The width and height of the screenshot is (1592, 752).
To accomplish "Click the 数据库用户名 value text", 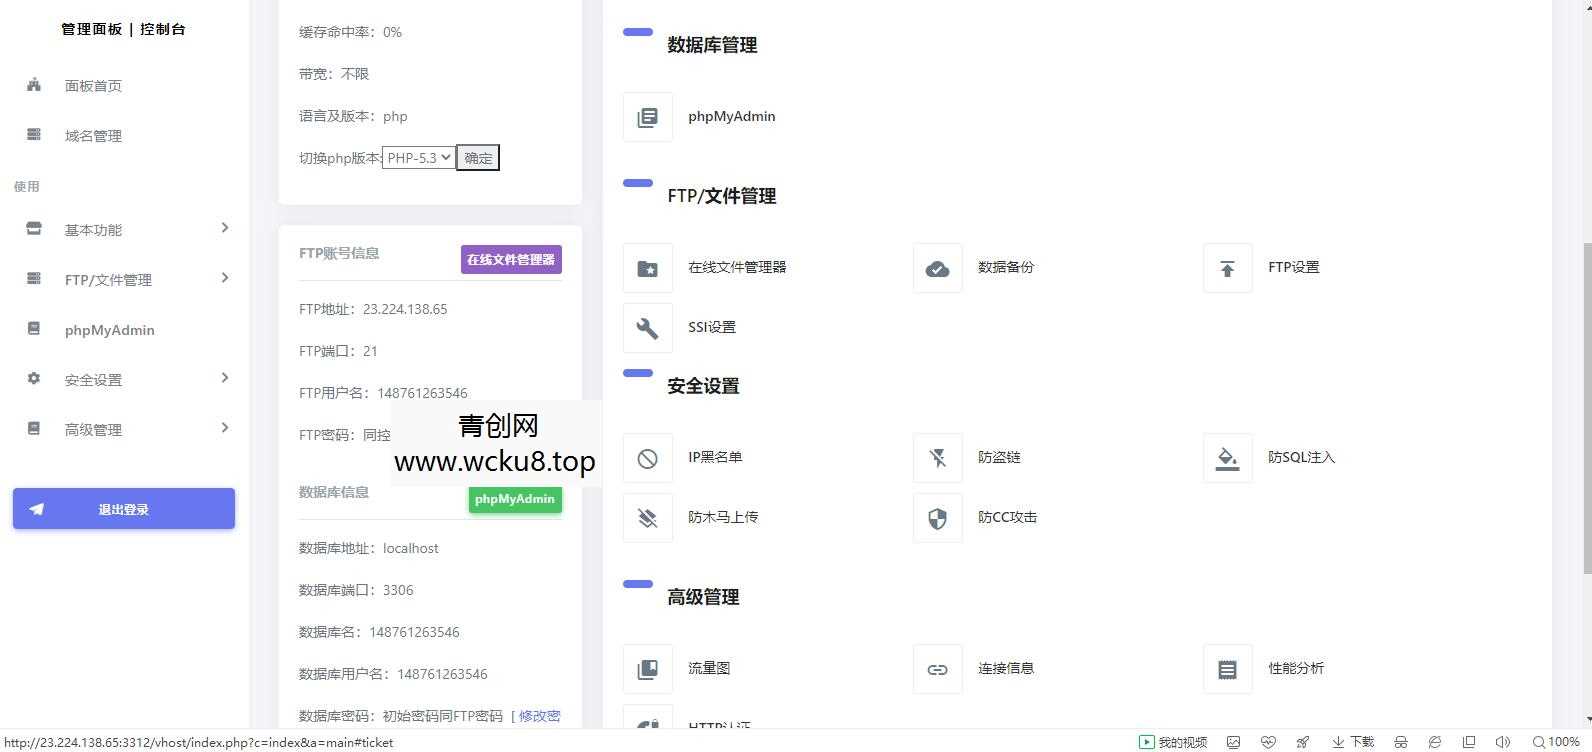I will pos(442,674).
